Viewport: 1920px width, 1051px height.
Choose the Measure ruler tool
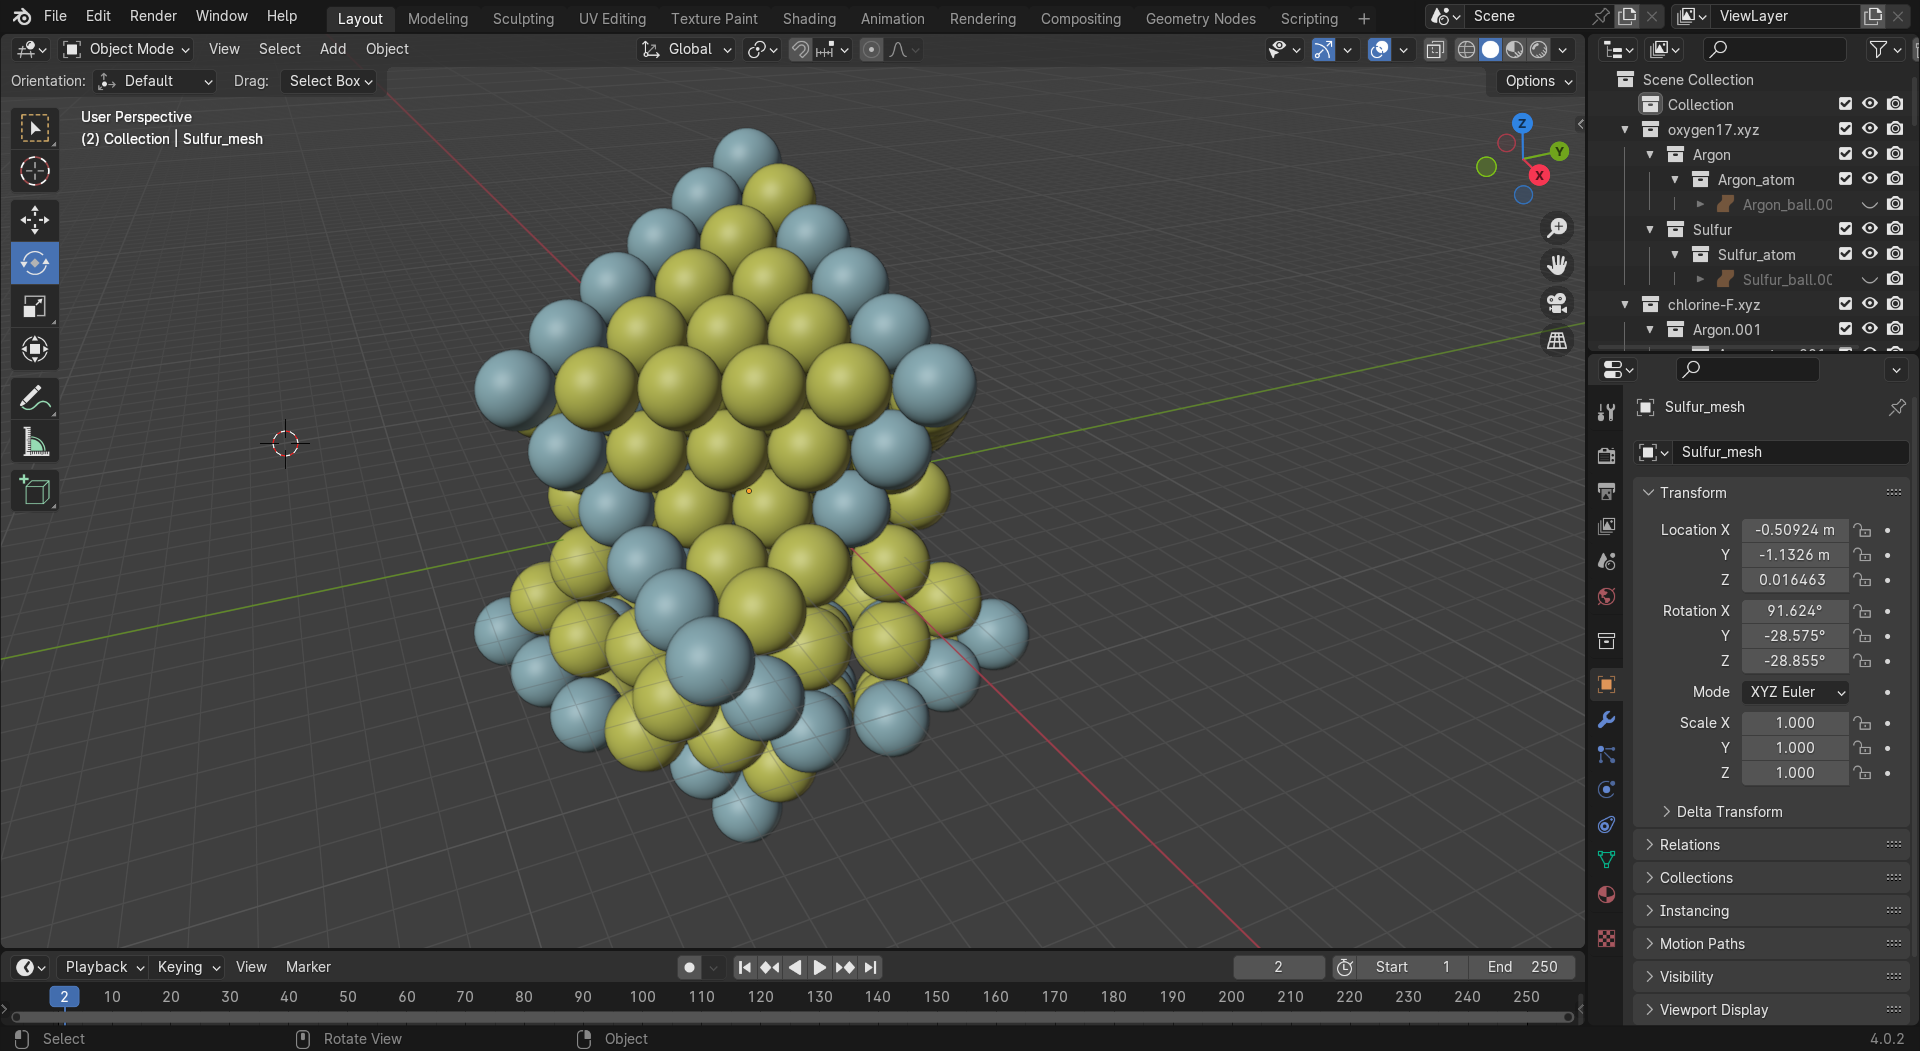click(x=35, y=442)
